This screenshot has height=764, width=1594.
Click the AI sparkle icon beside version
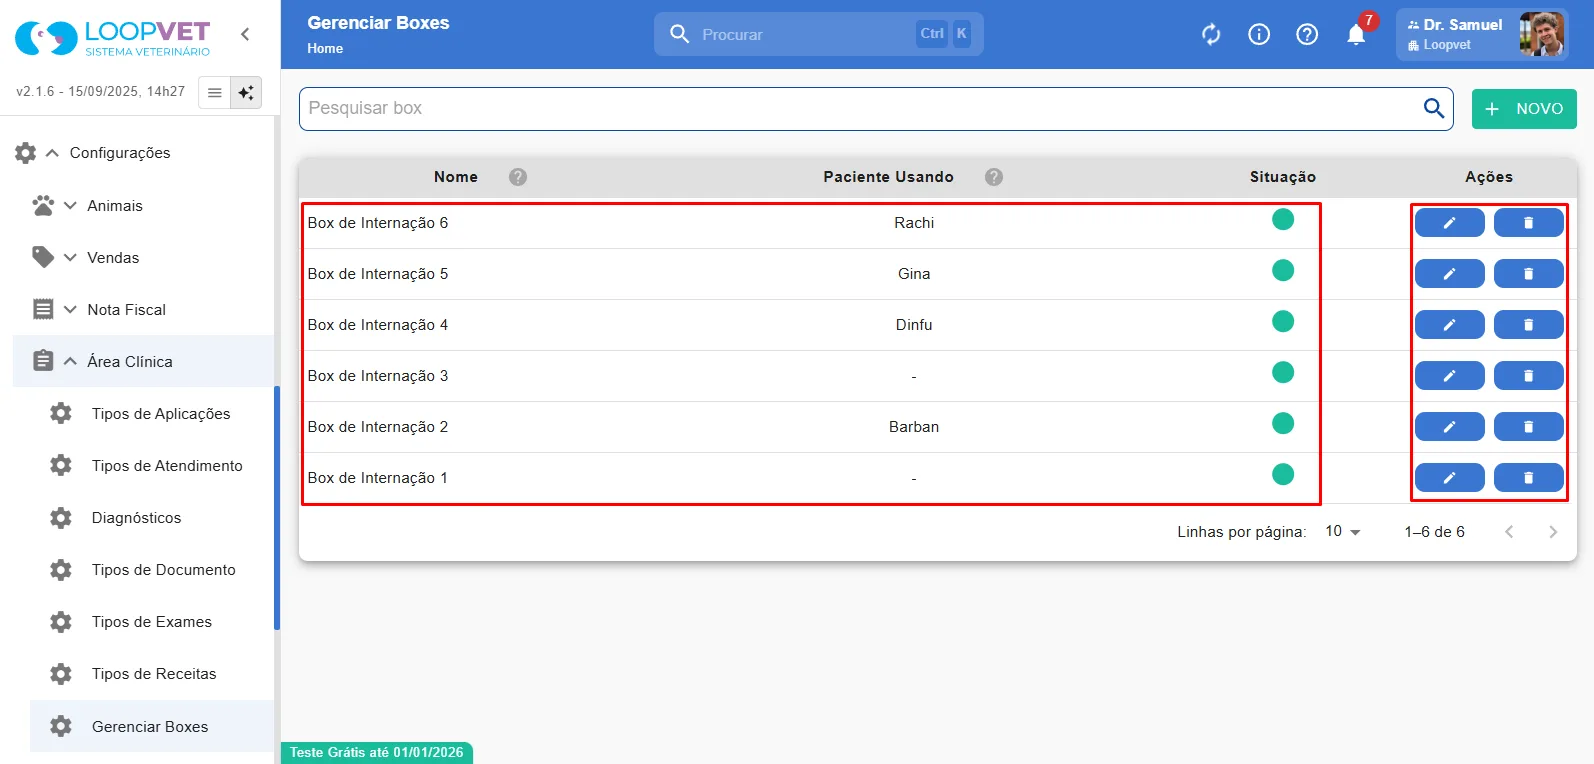[x=246, y=92]
